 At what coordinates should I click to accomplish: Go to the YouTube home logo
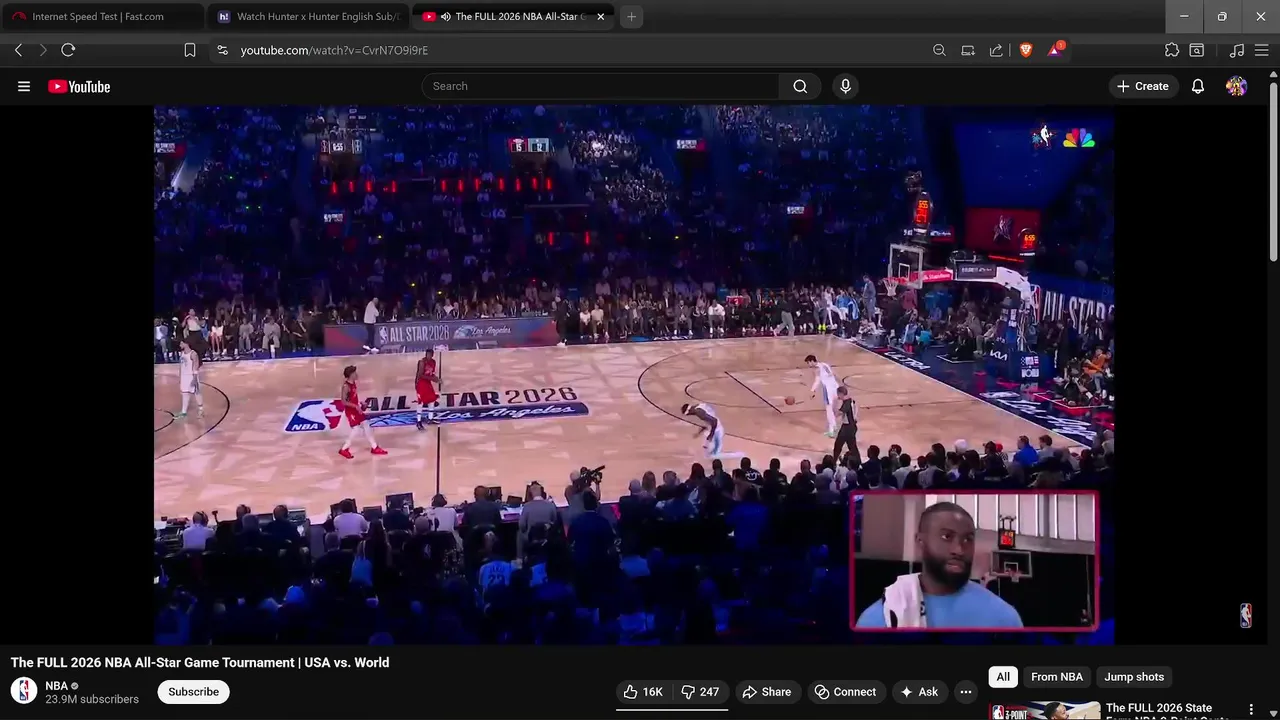79,87
